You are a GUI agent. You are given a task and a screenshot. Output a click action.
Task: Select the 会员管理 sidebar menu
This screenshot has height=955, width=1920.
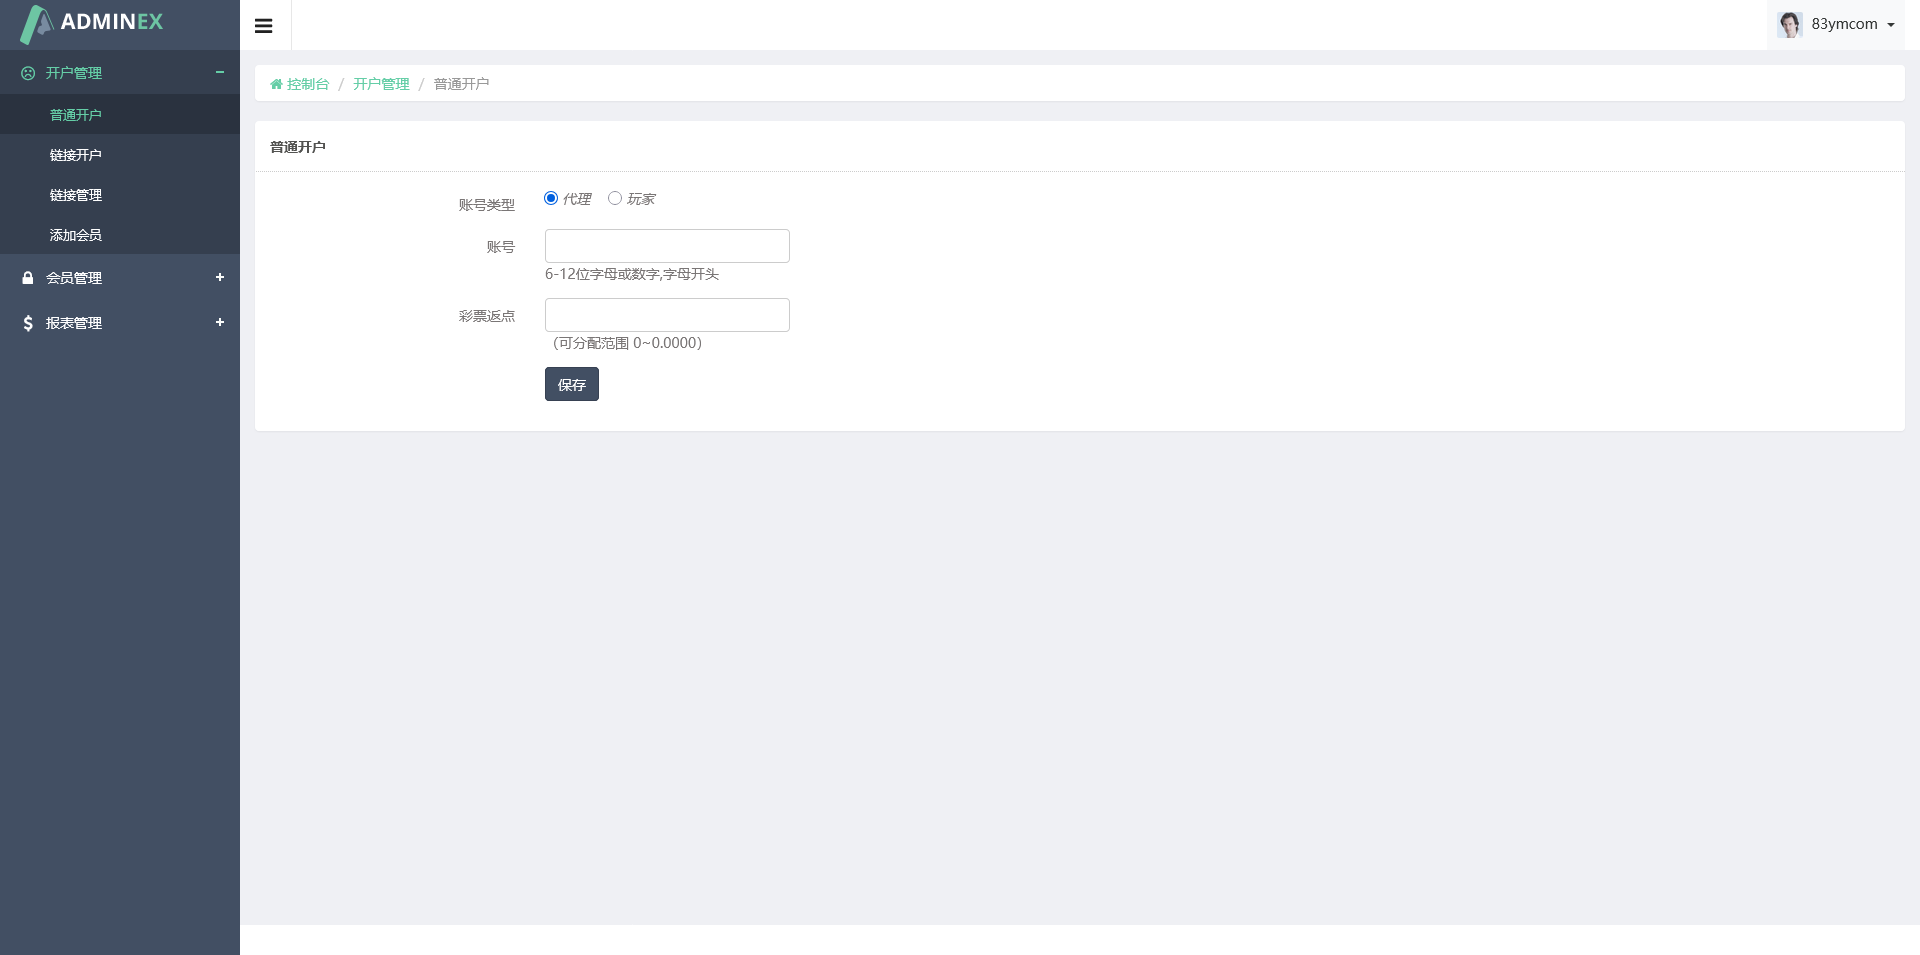120,278
